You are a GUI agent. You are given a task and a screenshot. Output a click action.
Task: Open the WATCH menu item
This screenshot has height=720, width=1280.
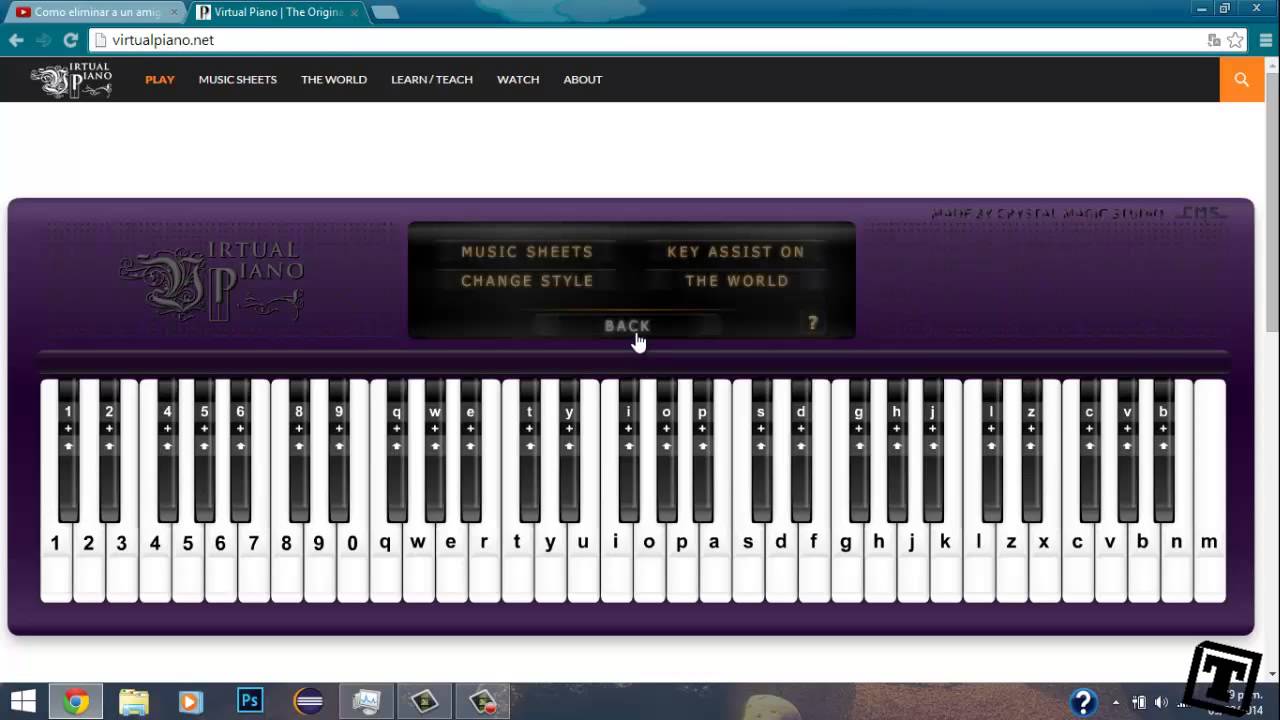(518, 79)
